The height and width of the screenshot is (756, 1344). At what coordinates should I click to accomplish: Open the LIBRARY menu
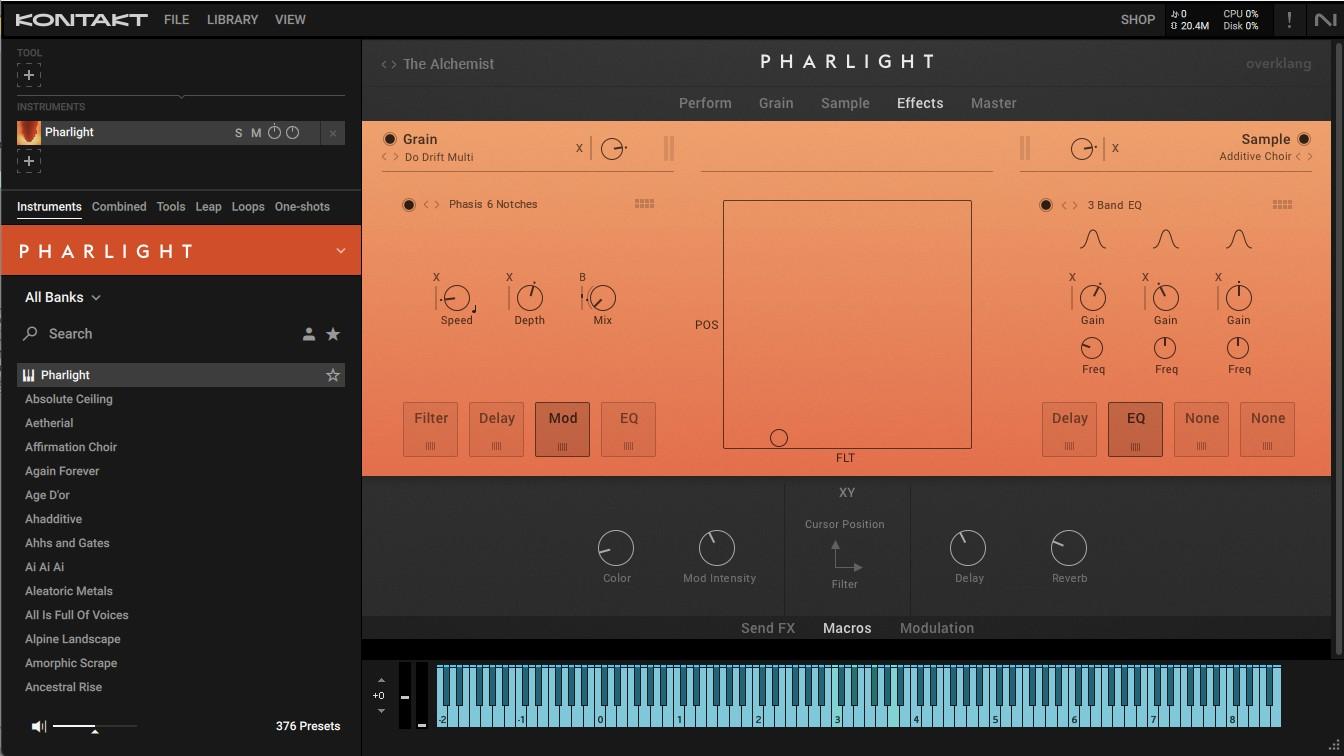232,19
